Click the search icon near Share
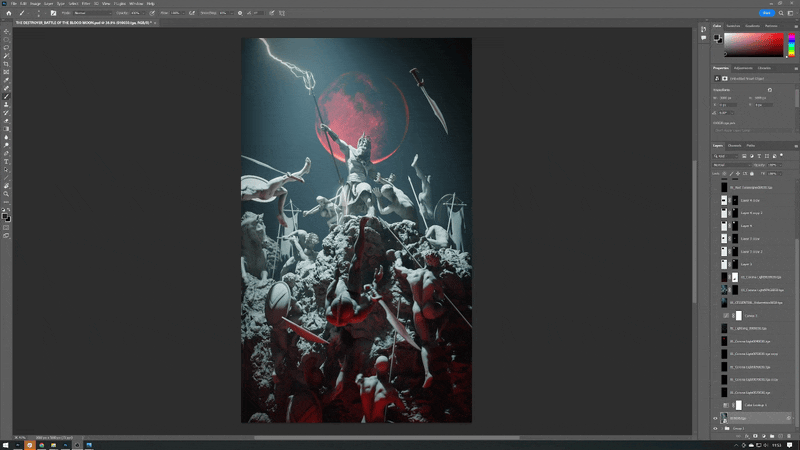 (x=781, y=13)
